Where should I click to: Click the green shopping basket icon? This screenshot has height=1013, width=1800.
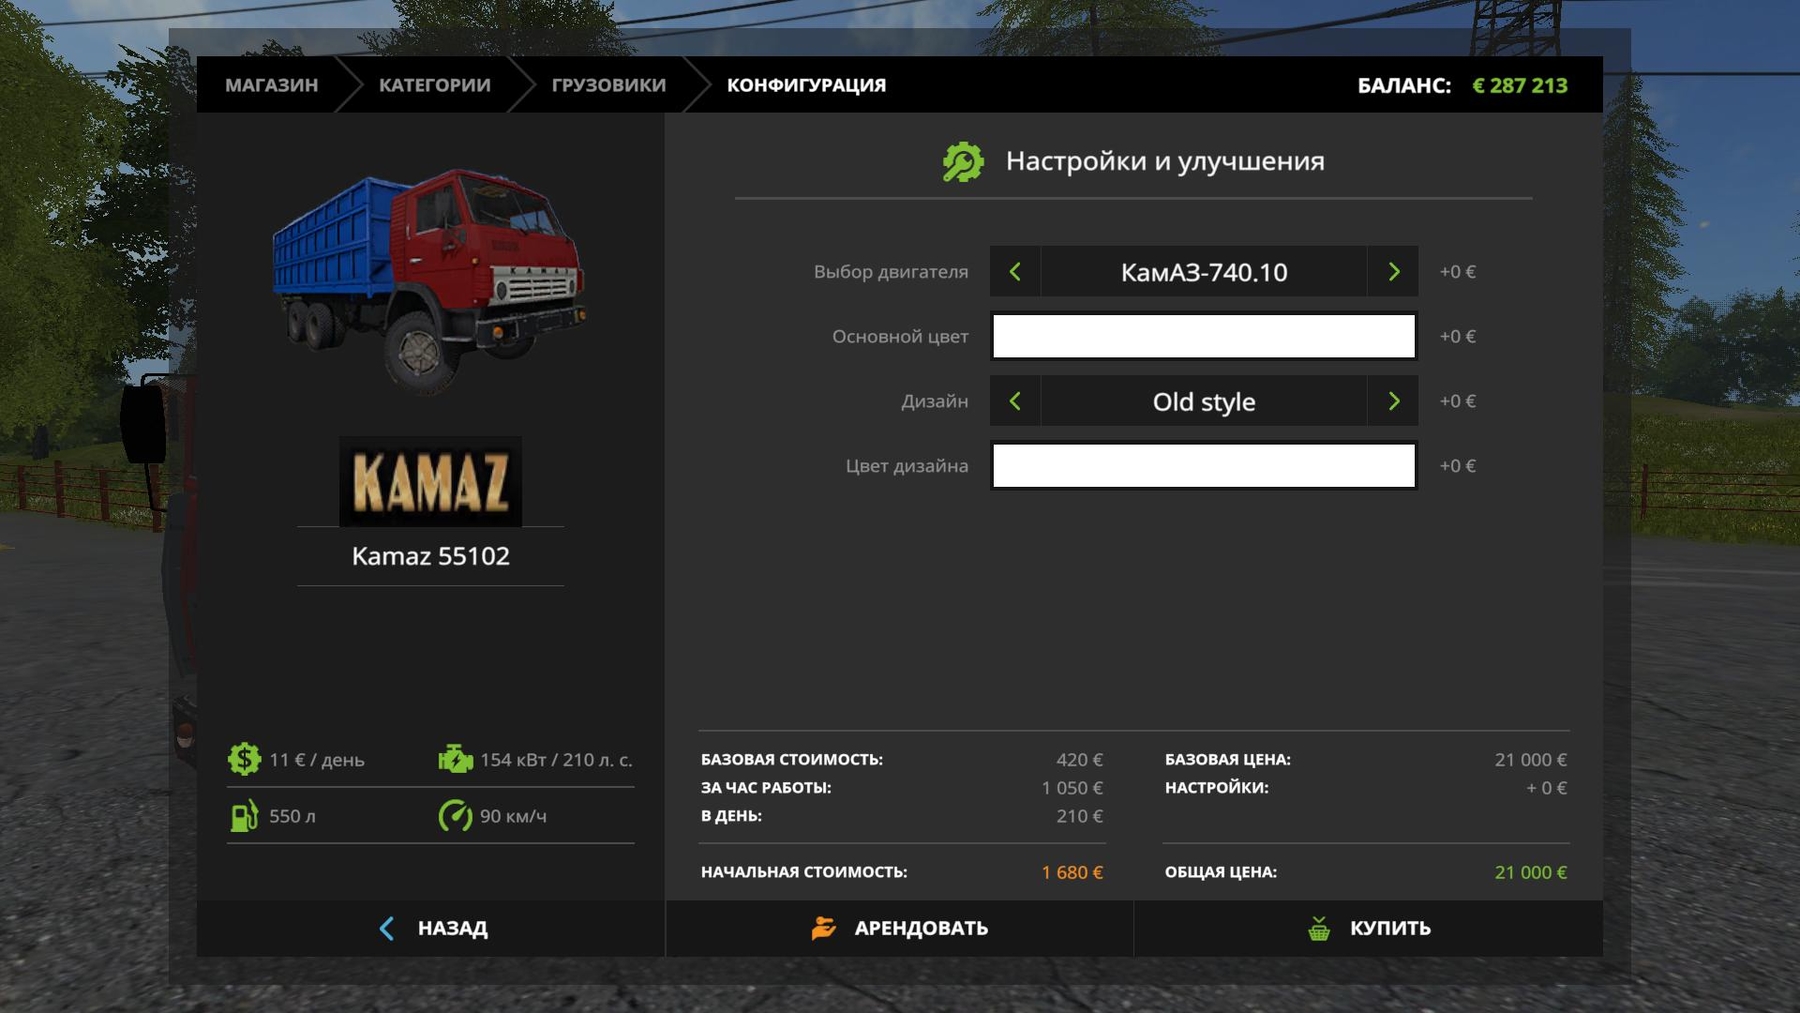(x=1319, y=928)
